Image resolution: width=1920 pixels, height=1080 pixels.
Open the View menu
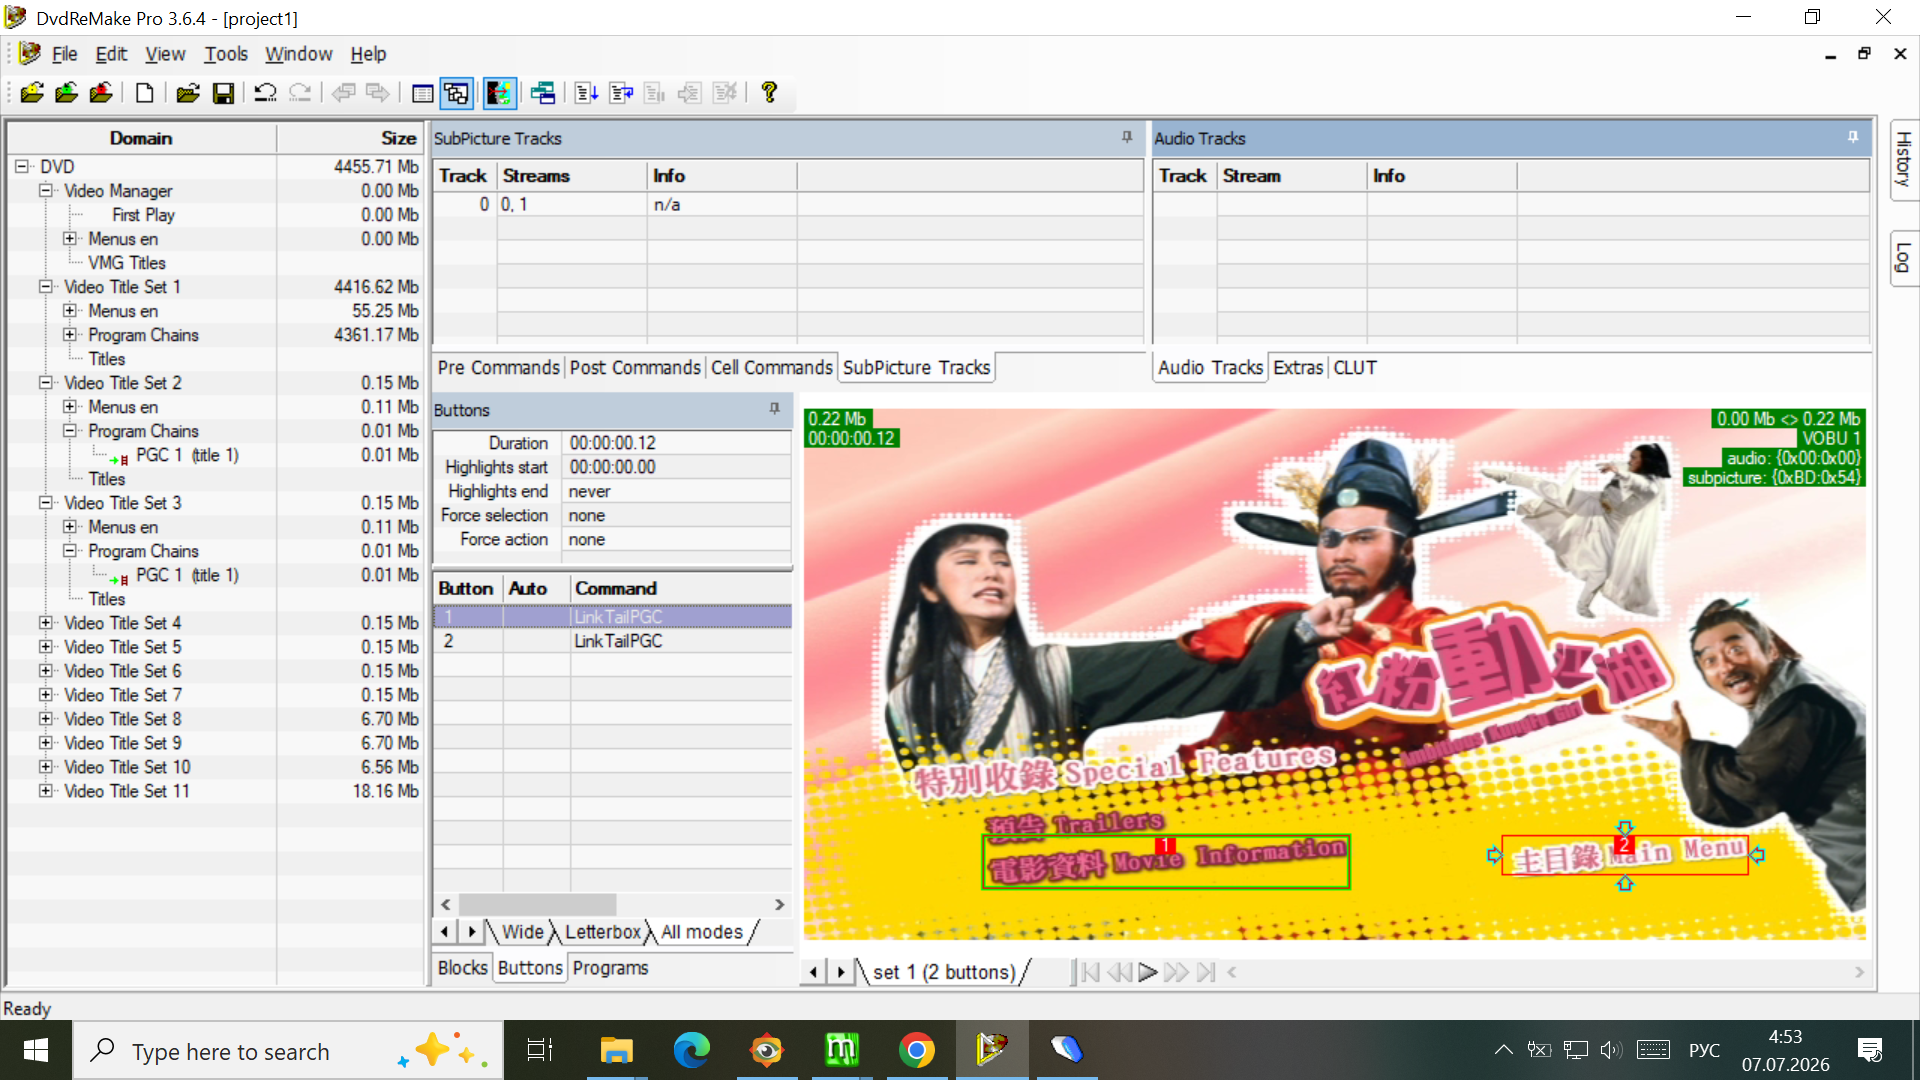(165, 54)
